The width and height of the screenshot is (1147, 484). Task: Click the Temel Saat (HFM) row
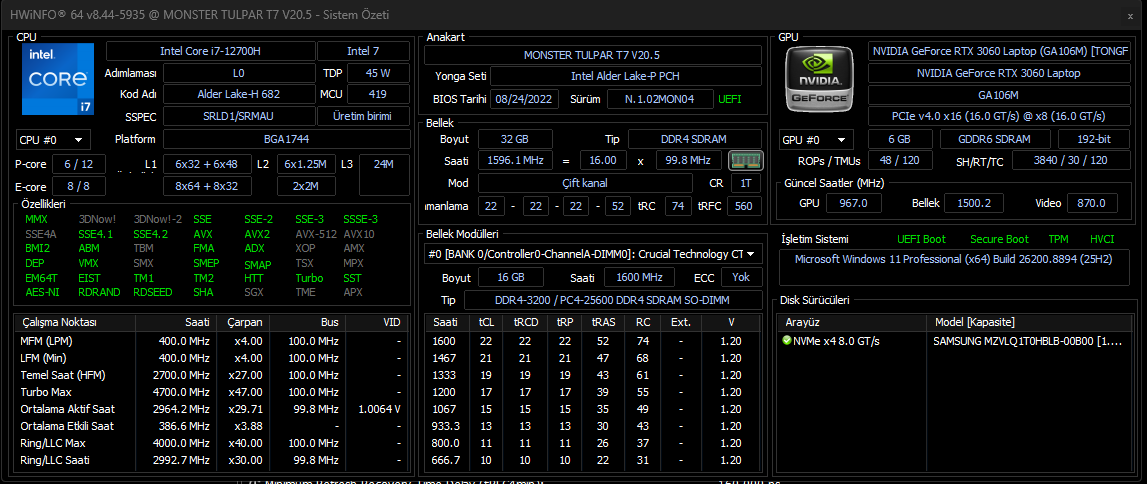pyautogui.click(x=211, y=375)
